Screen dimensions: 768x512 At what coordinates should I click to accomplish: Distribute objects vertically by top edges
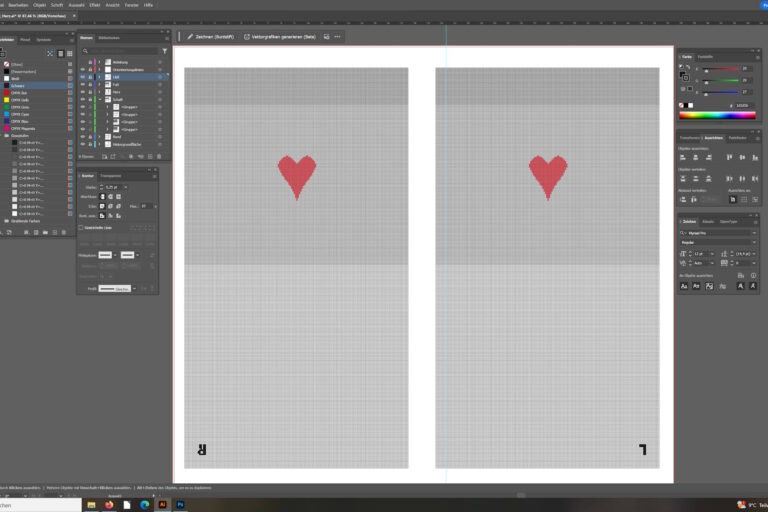tap(683, 178)
